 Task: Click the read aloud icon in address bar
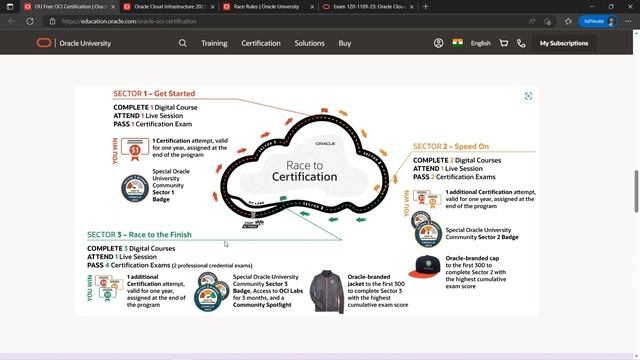tap(532, 21)
